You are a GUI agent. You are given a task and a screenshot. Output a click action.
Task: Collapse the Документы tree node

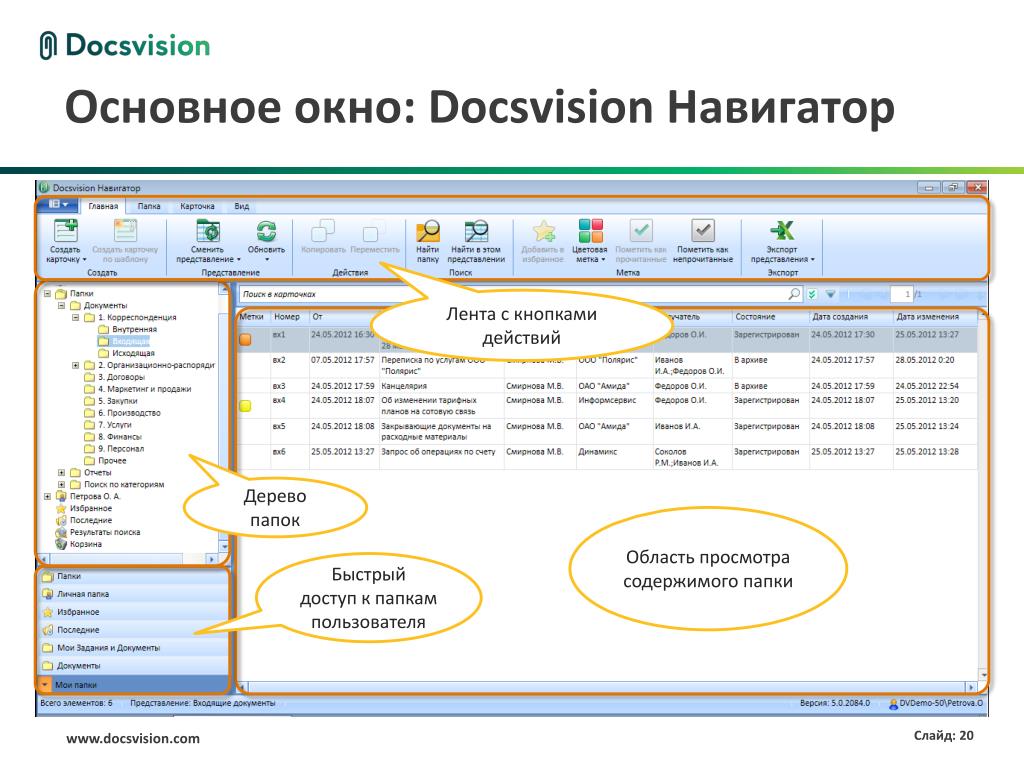pyautogui.click(x=61, y=305)
